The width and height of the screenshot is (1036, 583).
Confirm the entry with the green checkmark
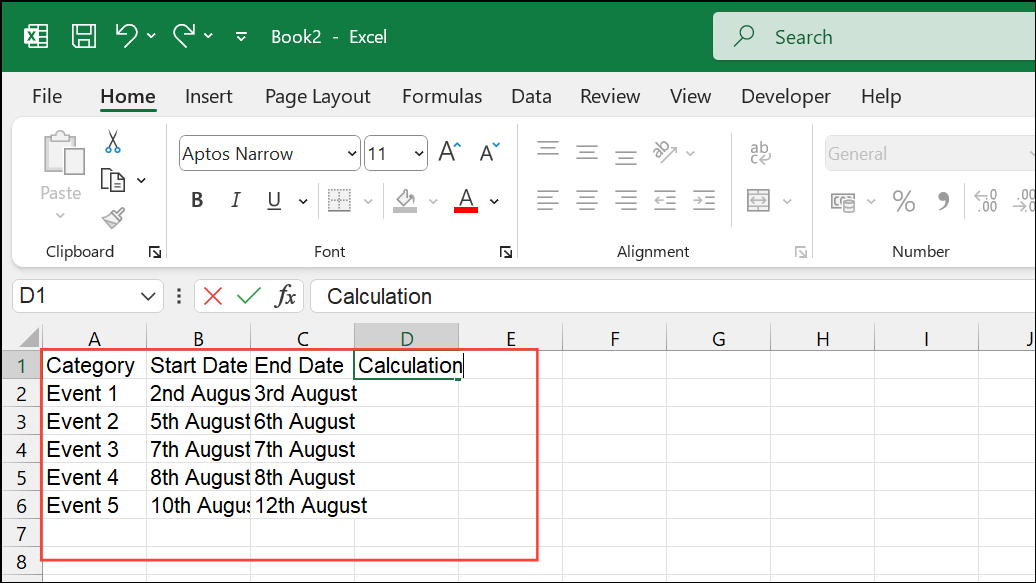point(249,296)
